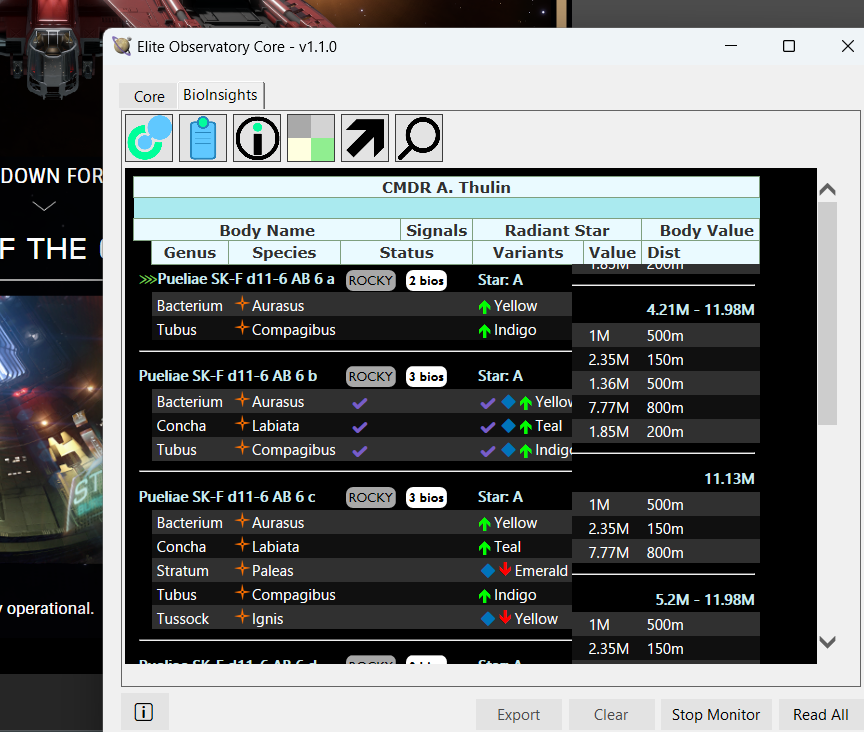Click the 'Body Name' column header
The image size is (864, 732).
267,230
